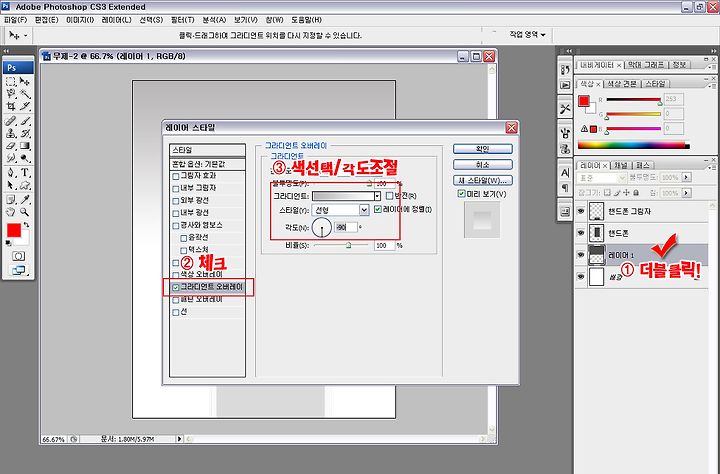Click the 확인 button
This screenshot has height=474, width=720.
[483, 149]
